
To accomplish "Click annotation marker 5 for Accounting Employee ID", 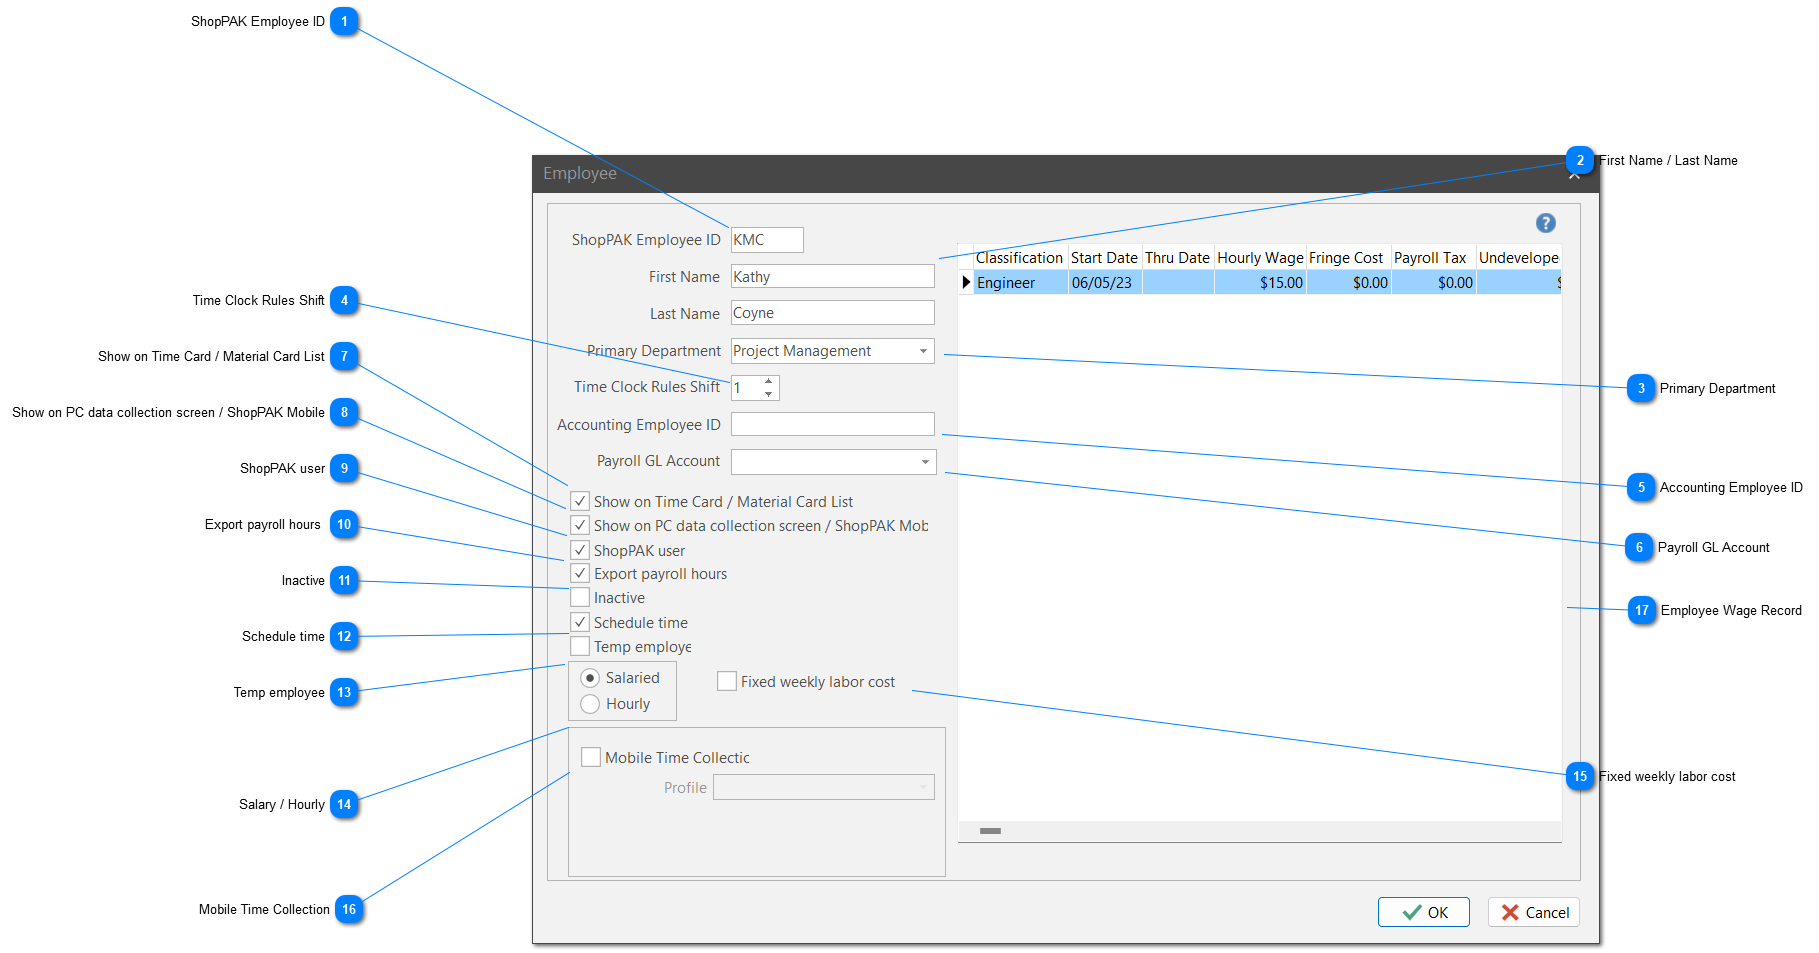I will click(x=1640, y=487).
